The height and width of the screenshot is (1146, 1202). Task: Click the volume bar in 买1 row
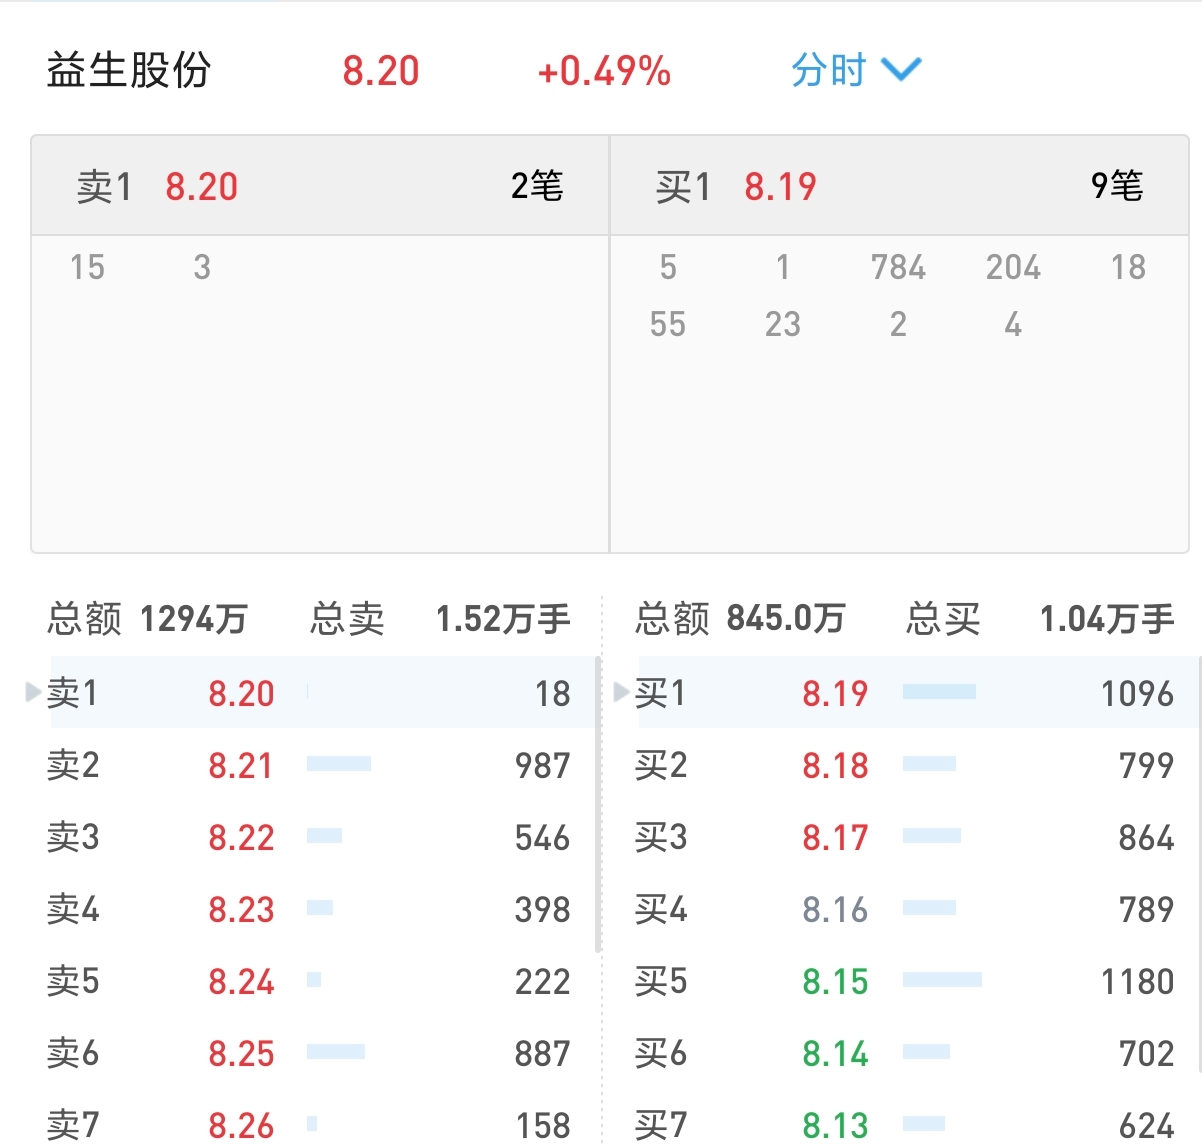coord(939,692)
